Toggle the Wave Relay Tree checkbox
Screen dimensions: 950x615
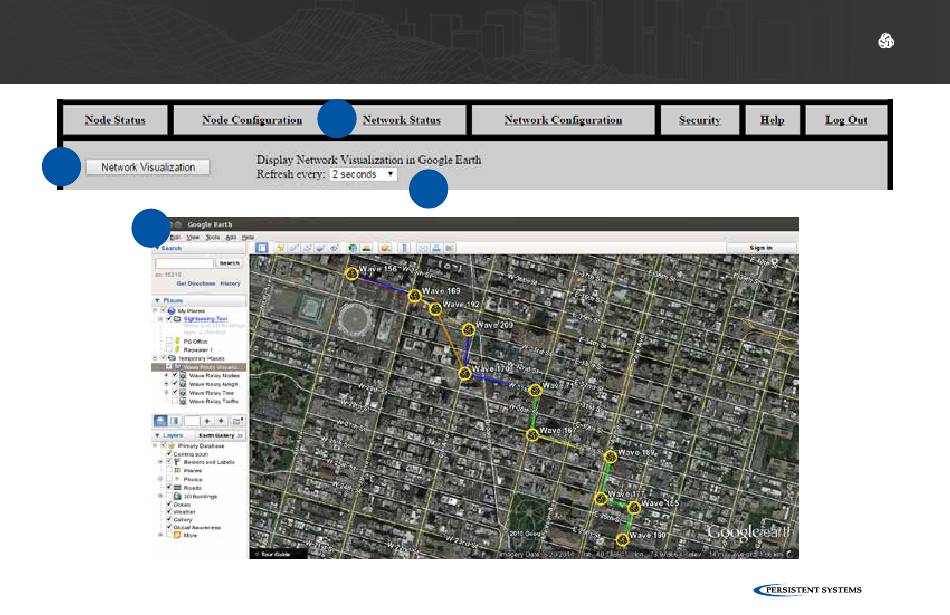point(175,393)
